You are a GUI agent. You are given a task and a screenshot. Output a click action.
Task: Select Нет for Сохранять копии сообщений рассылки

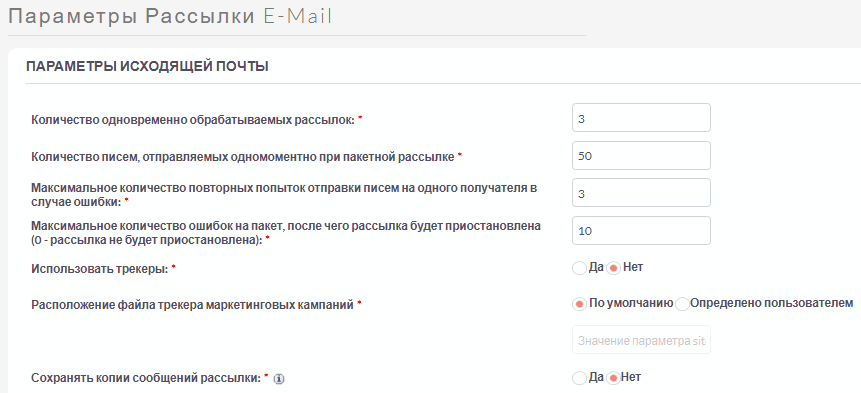click(x=613, y=378)
